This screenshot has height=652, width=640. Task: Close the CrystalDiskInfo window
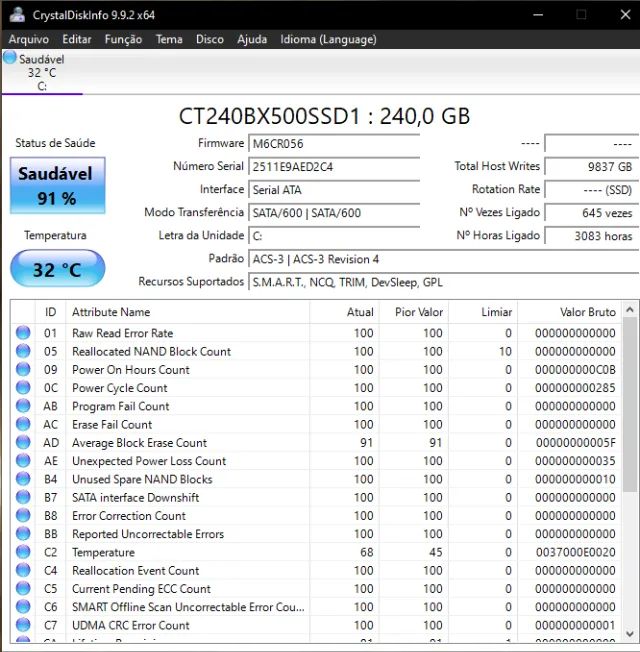(625, 15)
